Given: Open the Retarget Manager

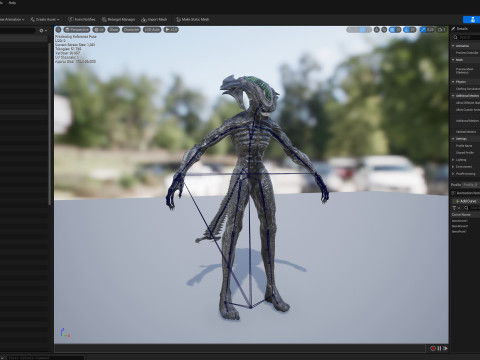Looking at the screenshot, I should 118,19.
